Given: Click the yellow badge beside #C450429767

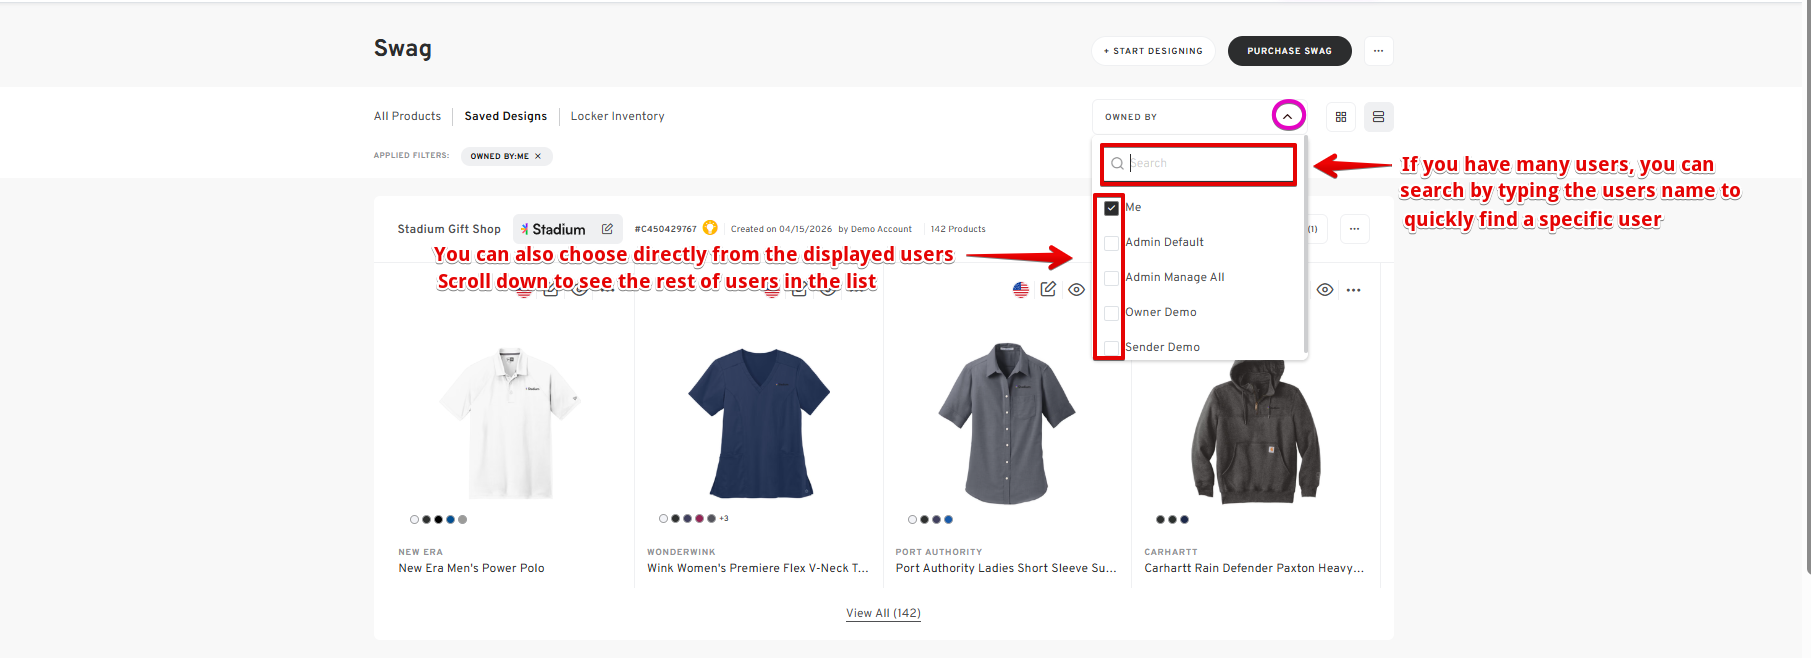Looking at the screenshot, I should click(710, 228).
